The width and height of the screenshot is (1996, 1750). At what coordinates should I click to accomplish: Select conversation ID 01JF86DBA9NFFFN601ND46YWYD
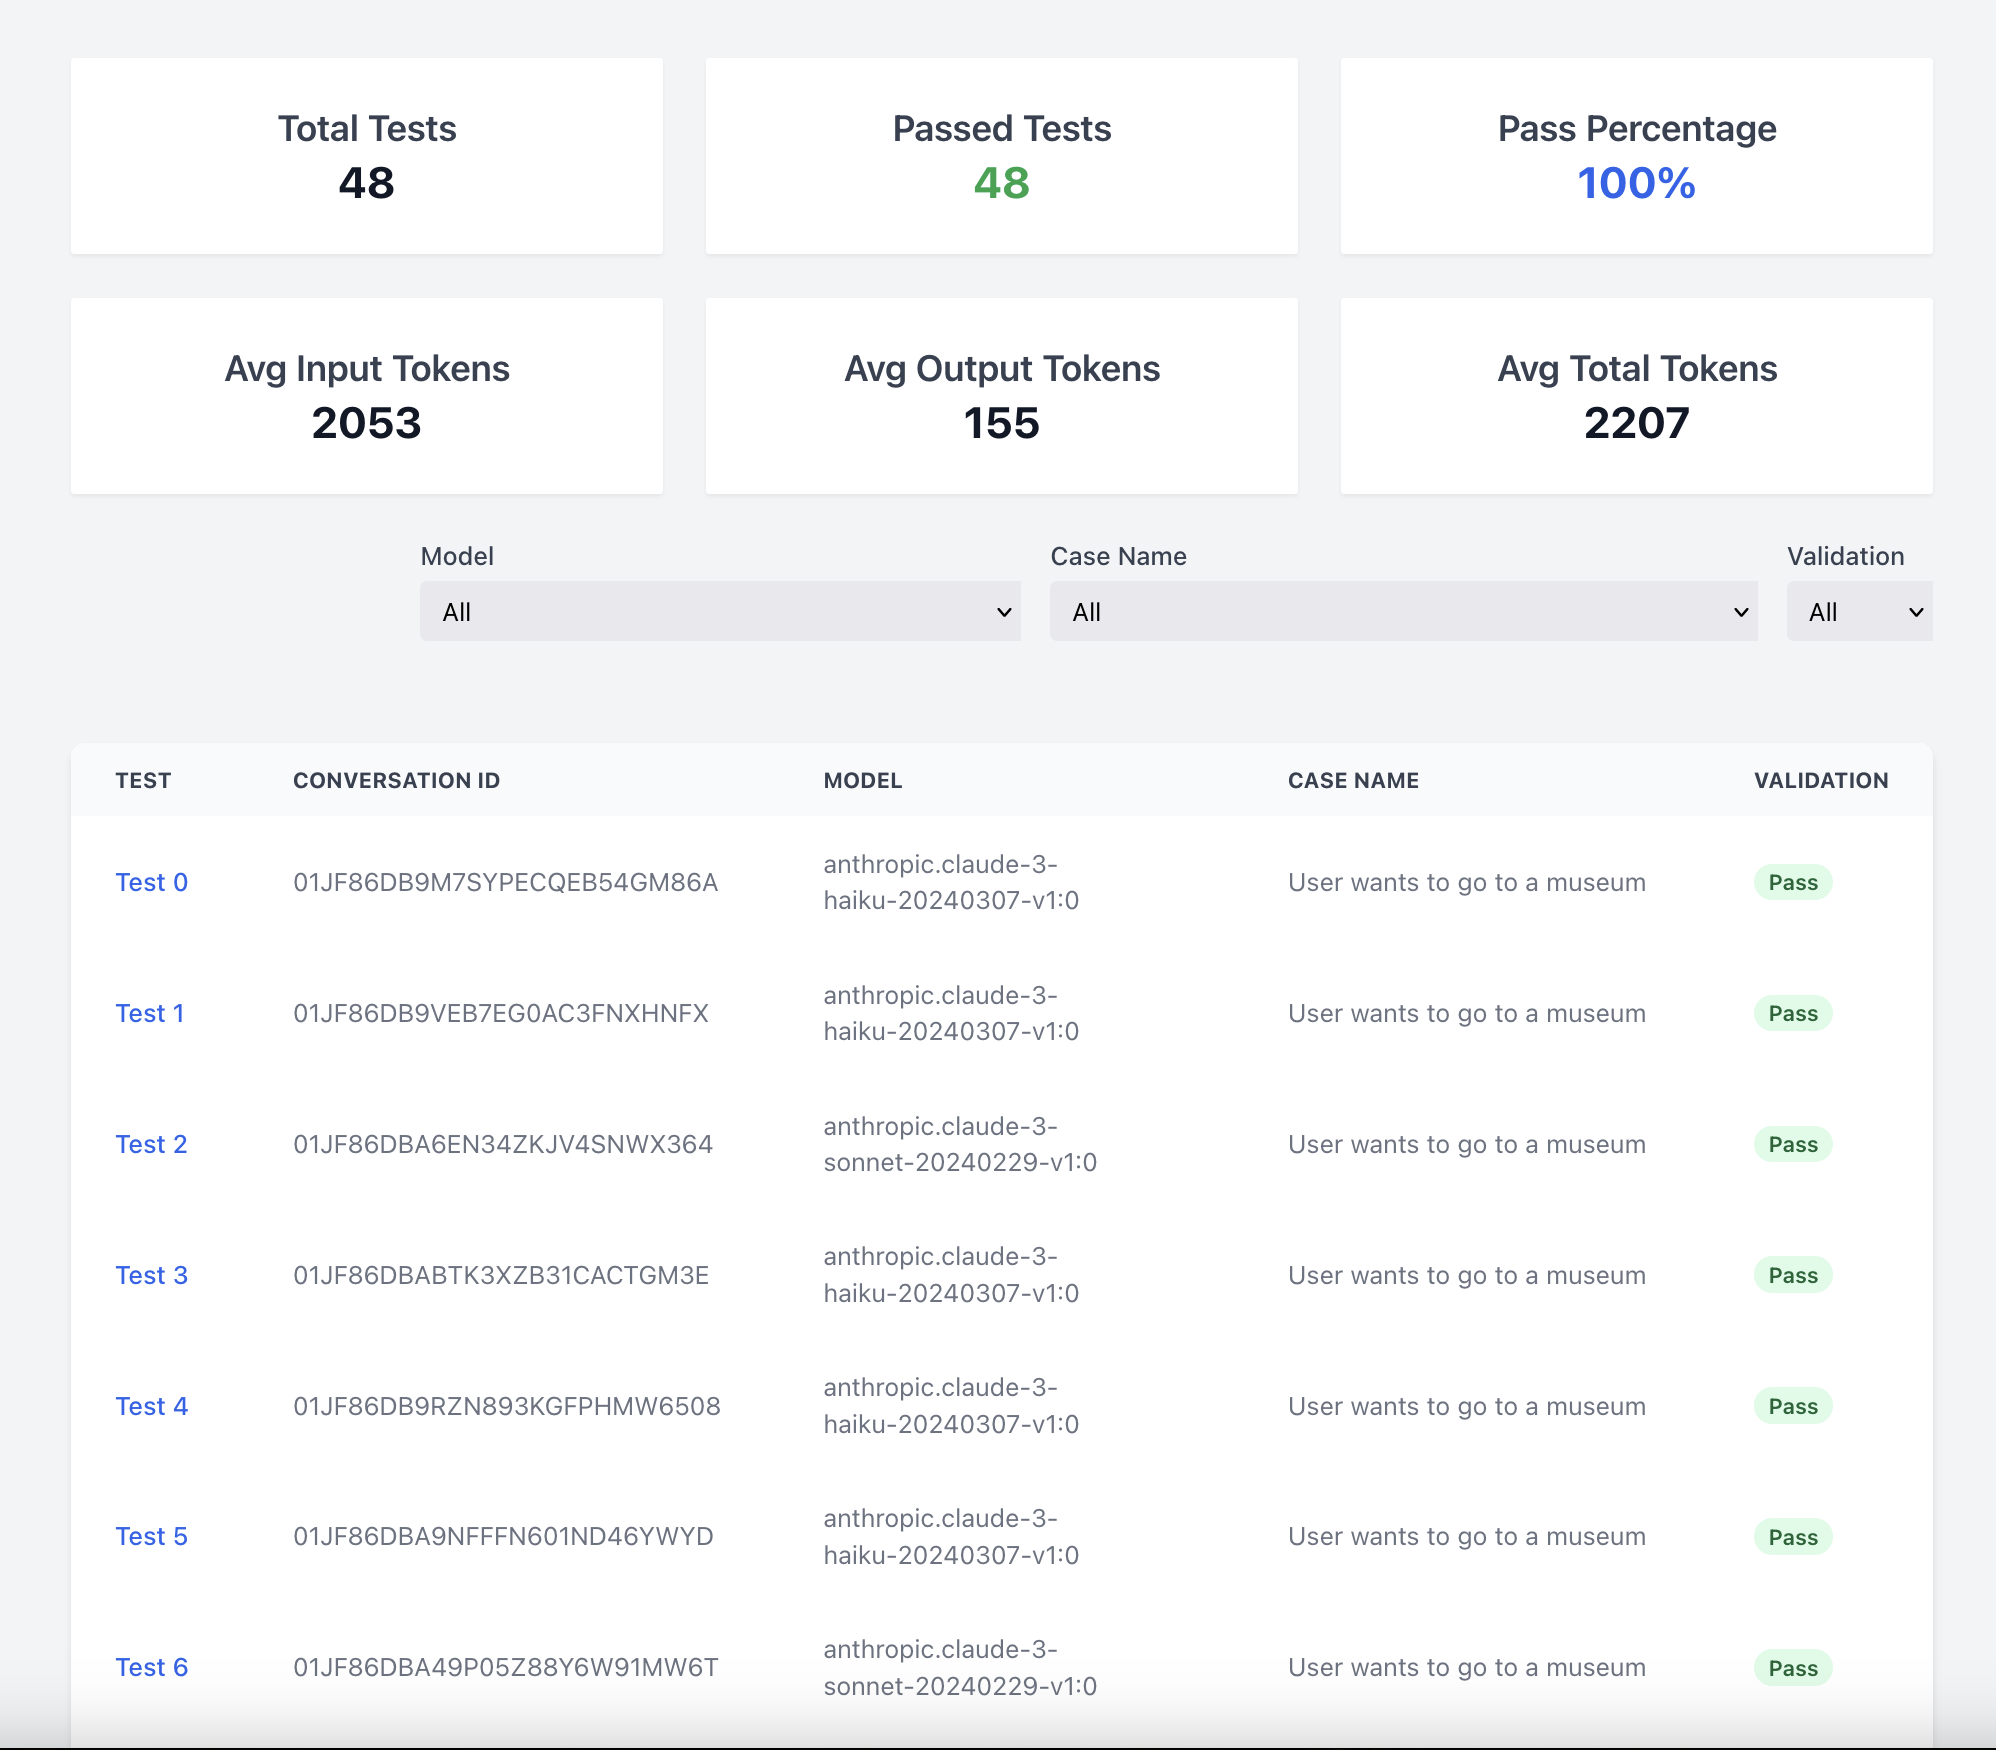point(503,1536)
